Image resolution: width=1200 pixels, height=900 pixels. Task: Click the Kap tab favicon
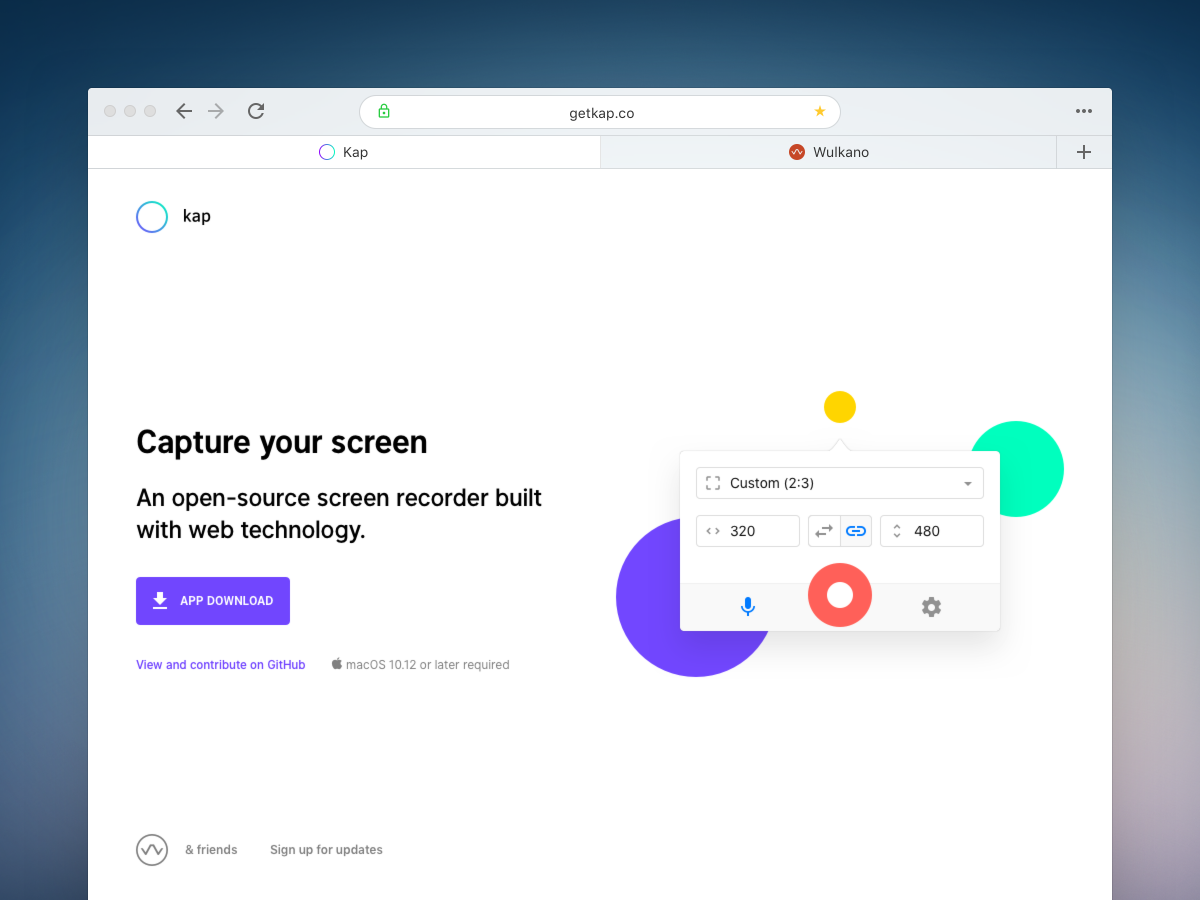tap(327, 152)
